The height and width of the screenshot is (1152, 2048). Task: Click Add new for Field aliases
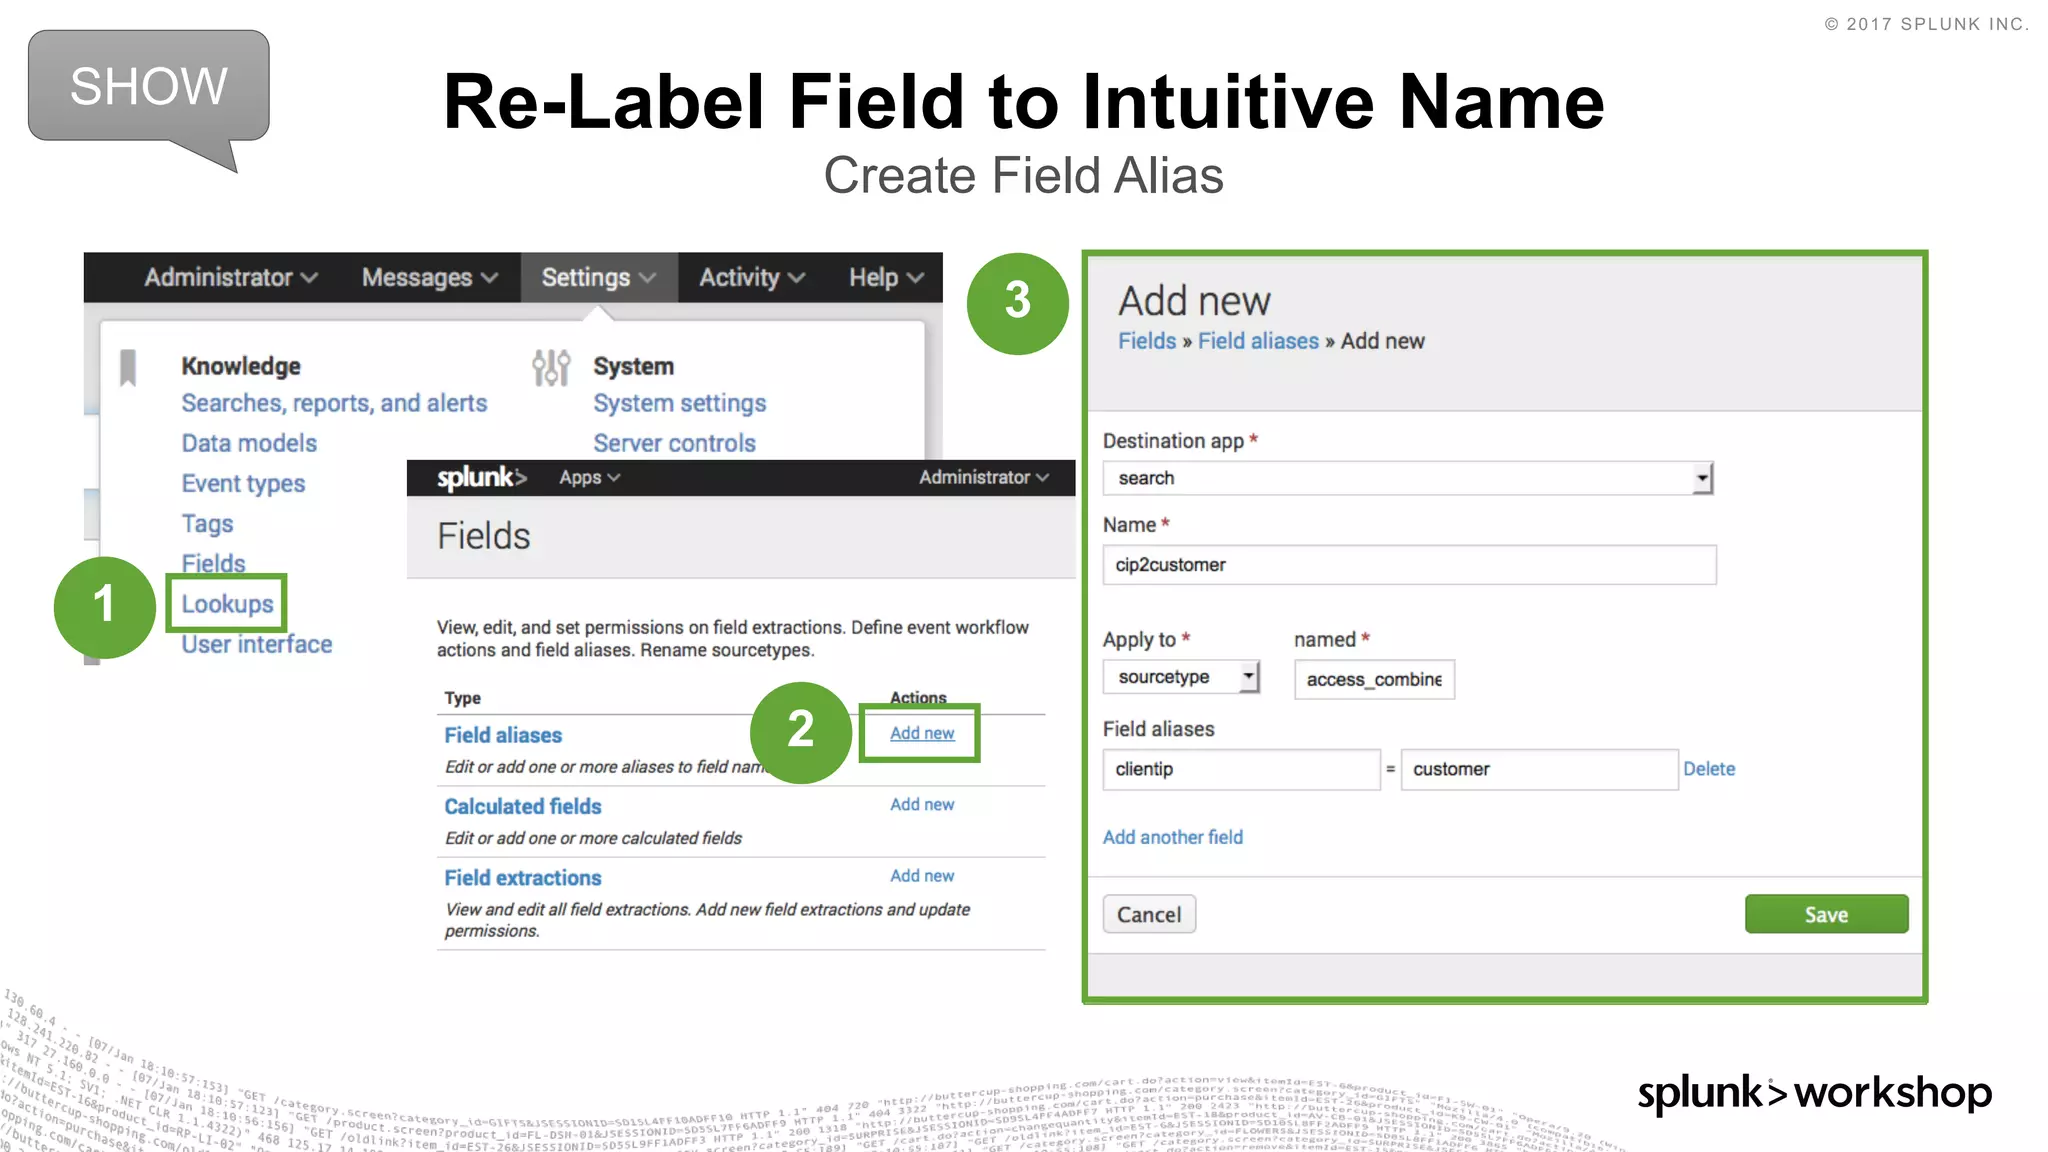coord(922,733)
